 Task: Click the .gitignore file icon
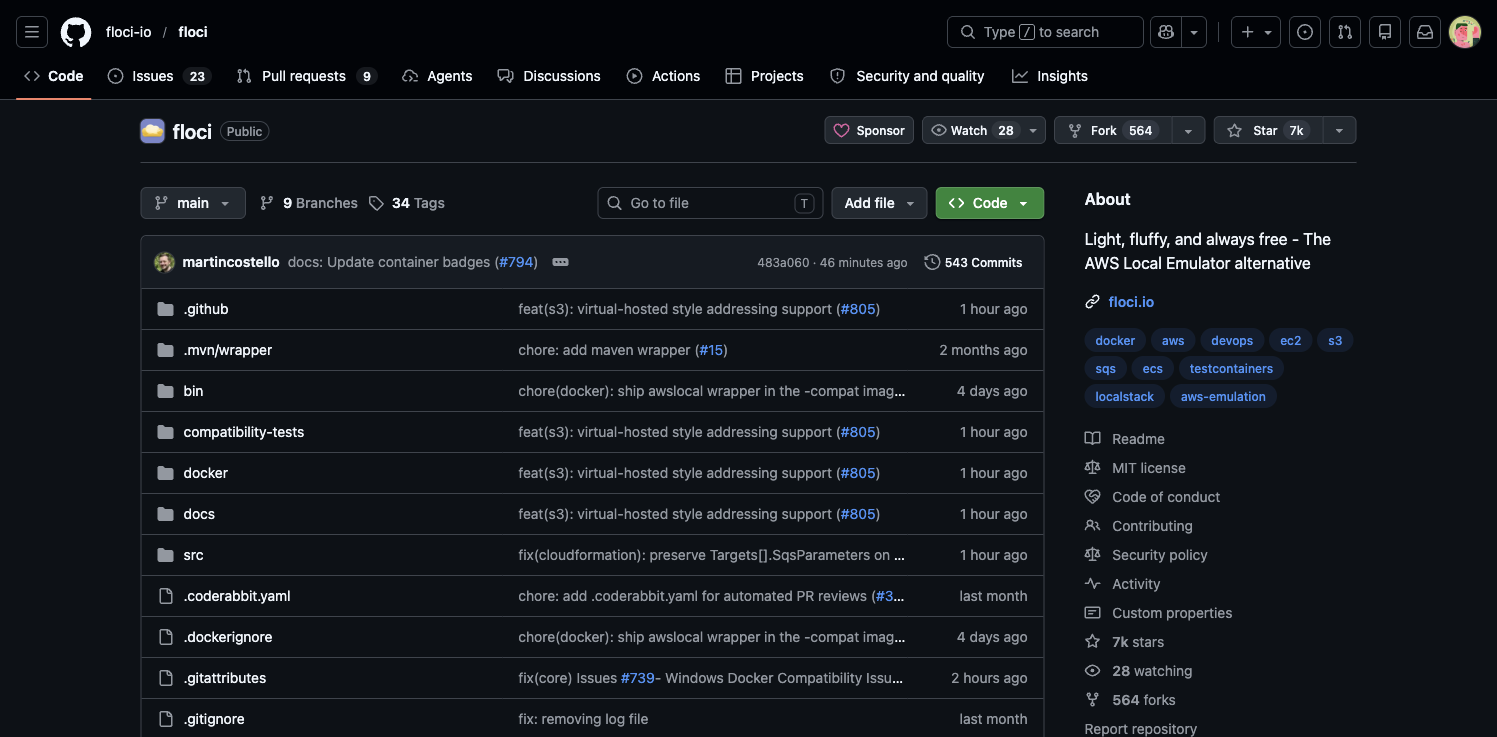[x=166, y=719]
